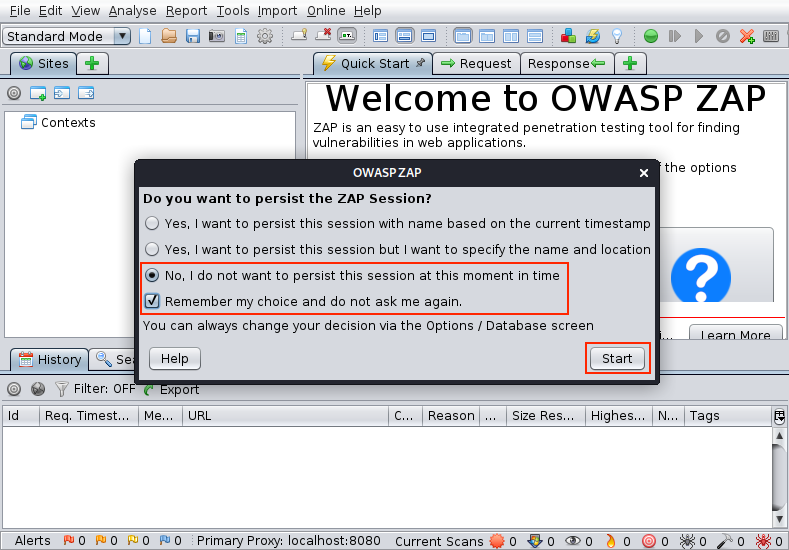The image size is (789, 550).
Task: Click the light bulb icon in toolbar
Action: [617, 36]
